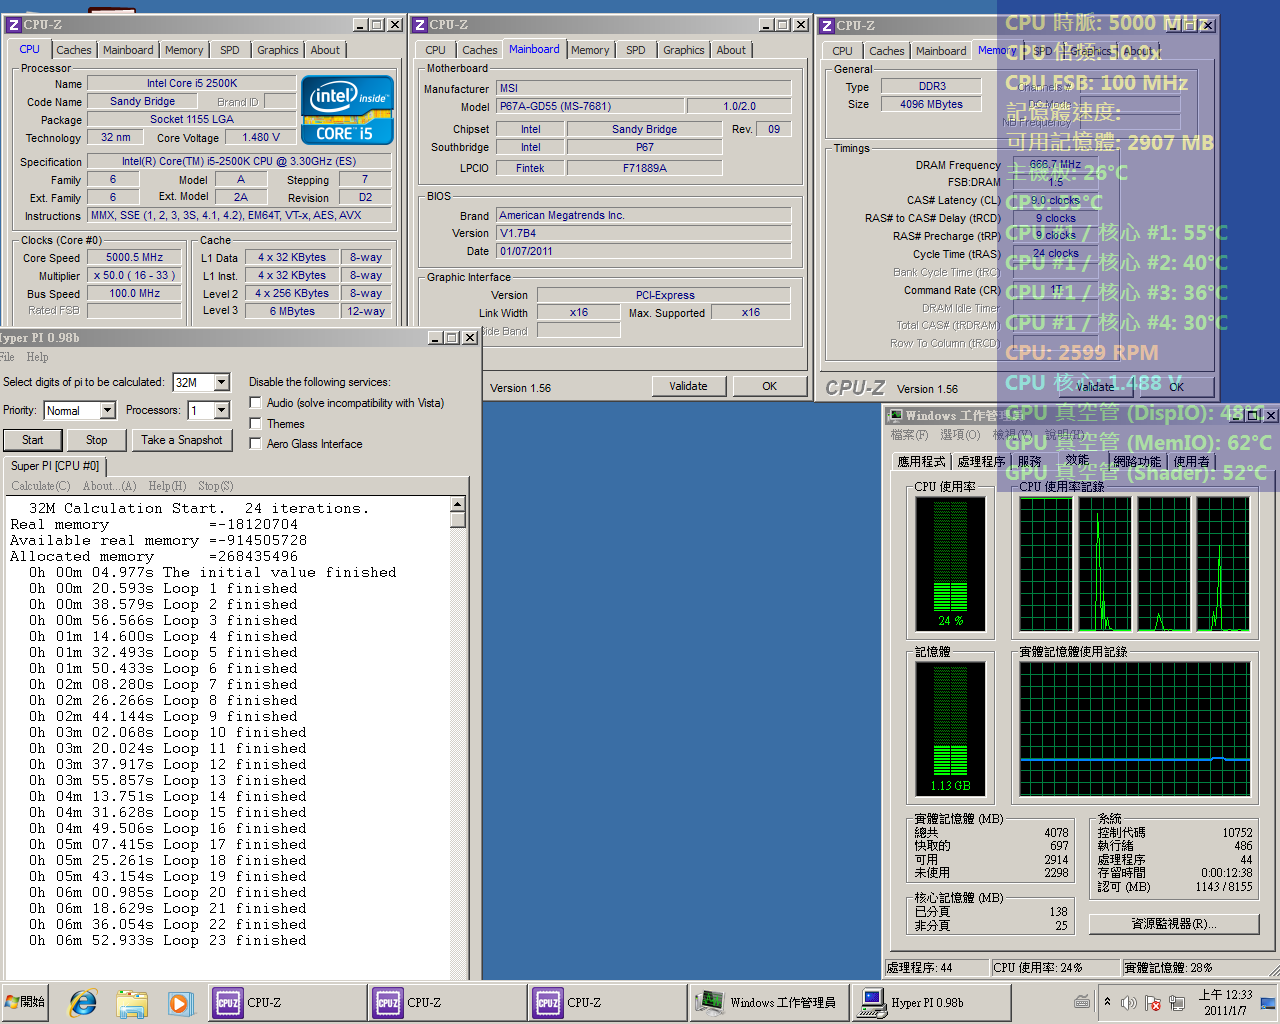Toggle the Aero Glass Interface checkbox

(256, 444)
